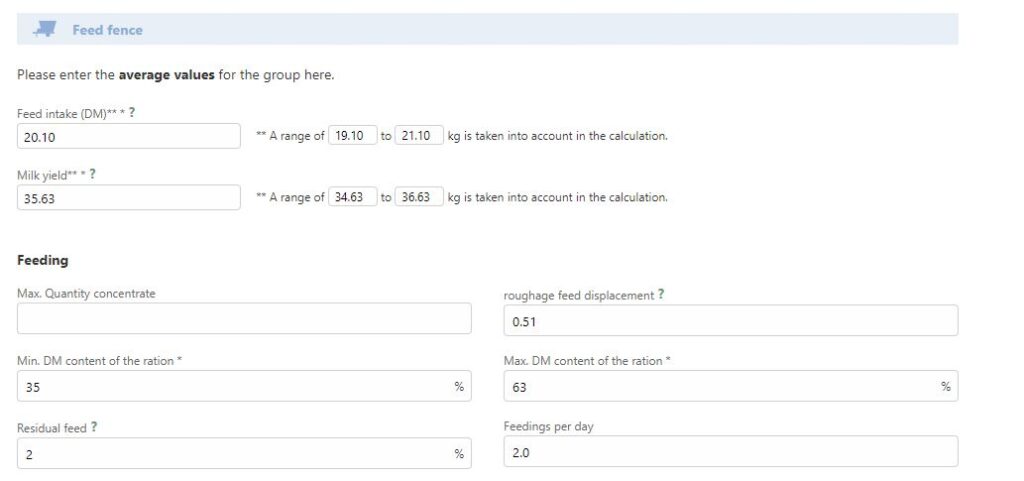The width and height of the screenshot is (1024, 481).
Task: Click the Milk yield input field
Action: coord(129,197)
